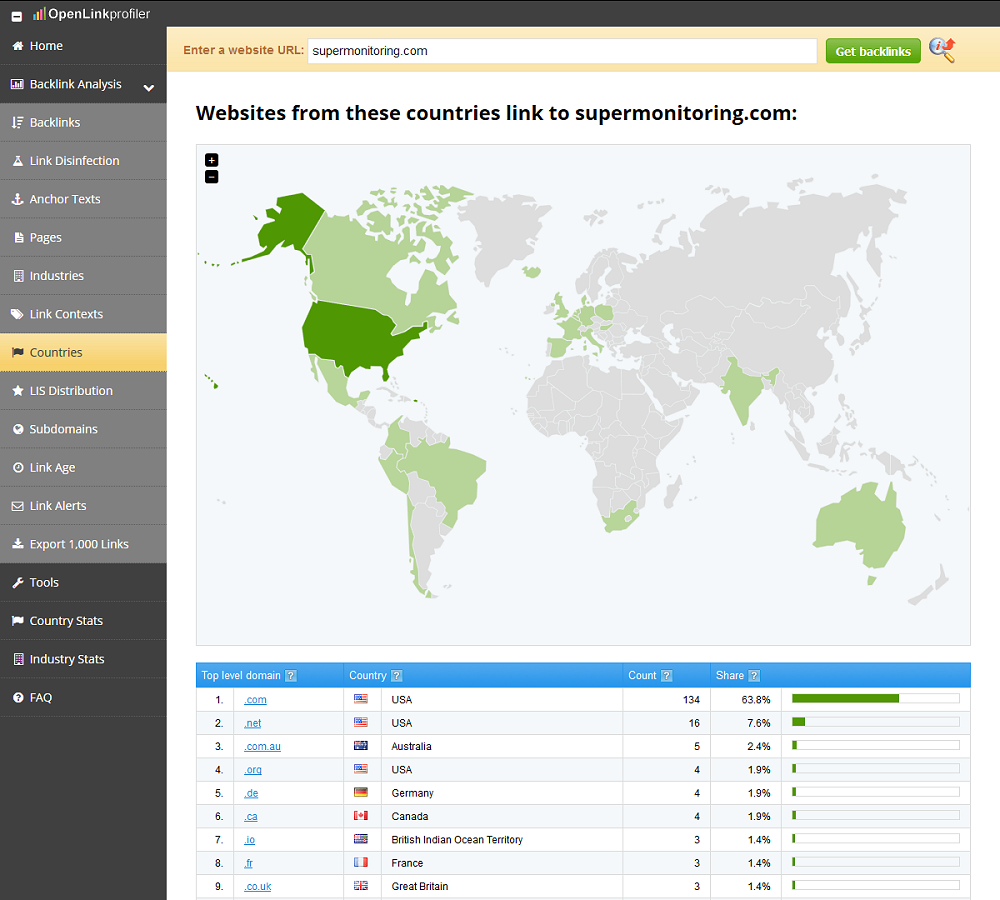
Task: Click the Home house icon
Action: tap(18, 46)
